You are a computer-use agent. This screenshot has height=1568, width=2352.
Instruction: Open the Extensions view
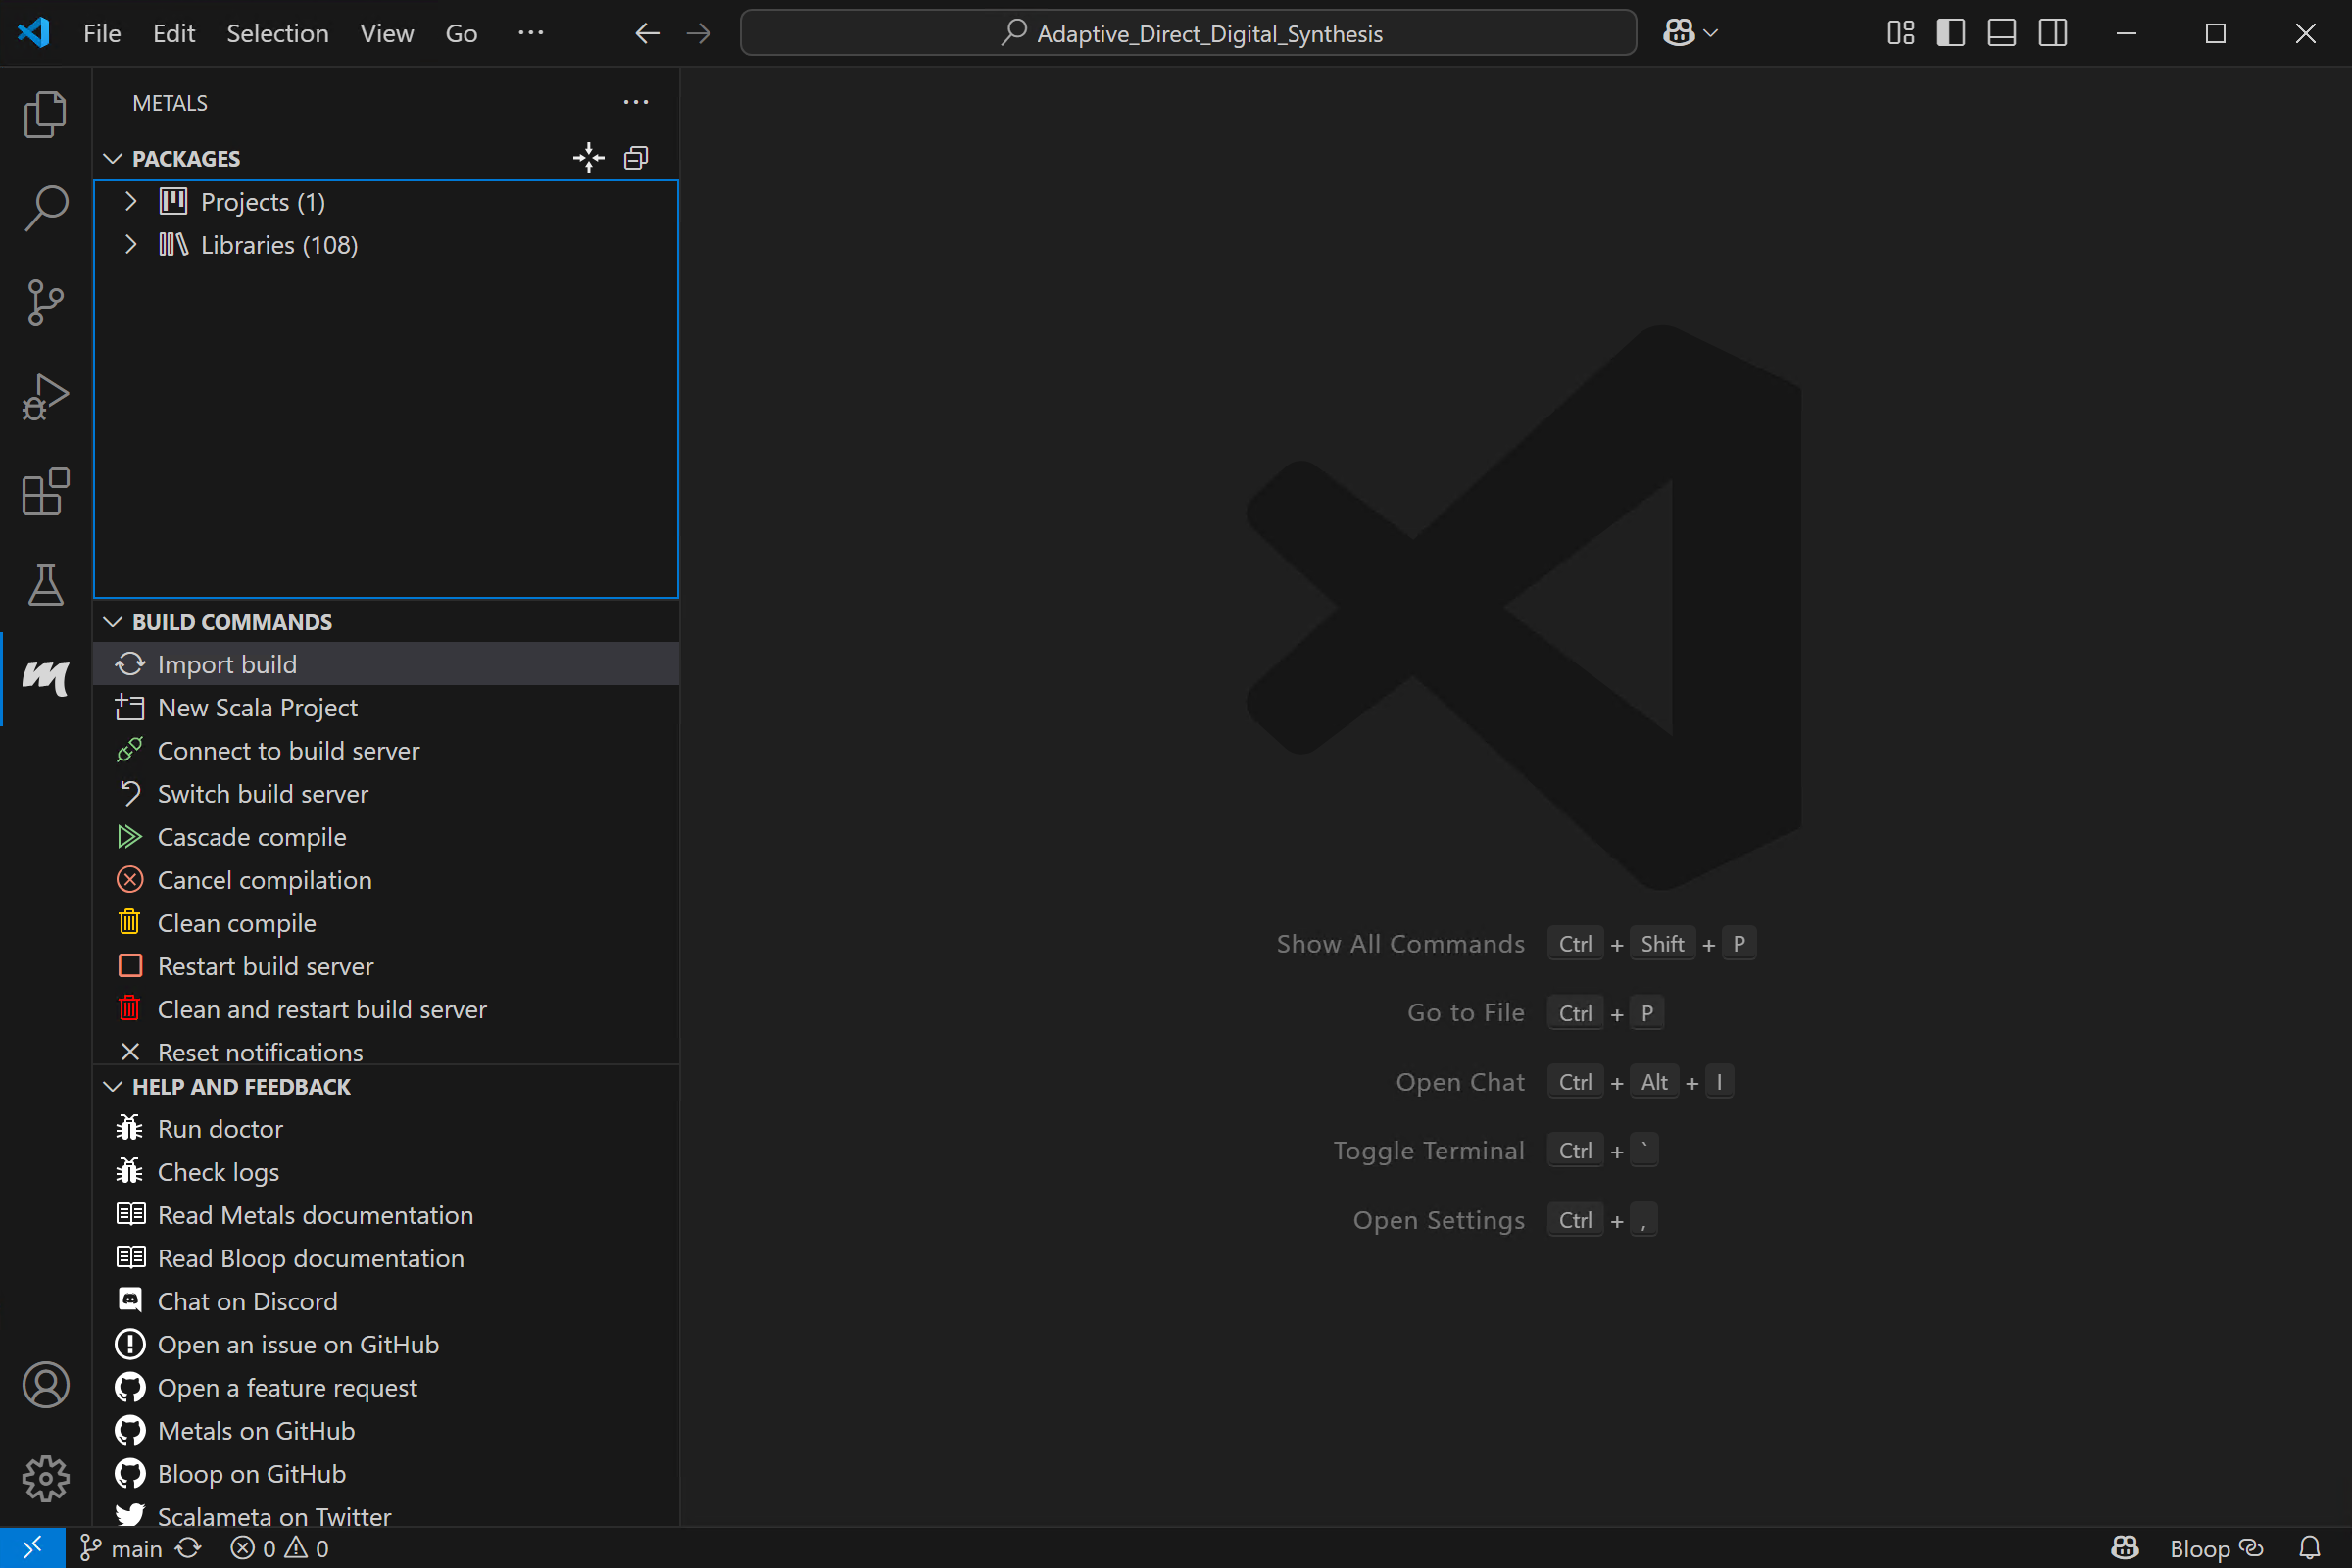pos(45,491)
